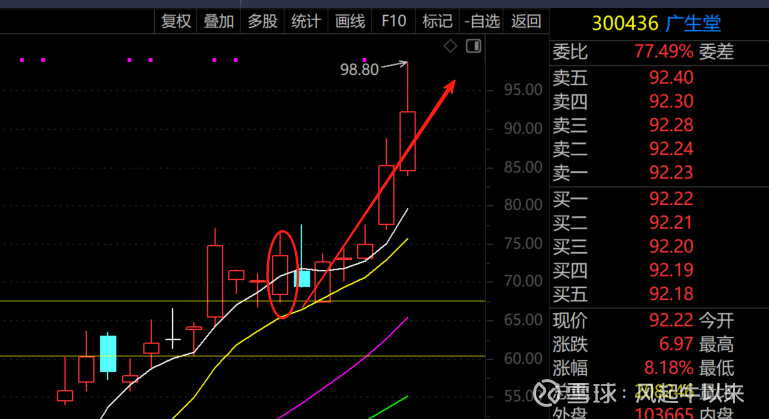Select 卖二 price 92.24
The image size is (769, 419).
pyautogui.click(x=671, y=149)
